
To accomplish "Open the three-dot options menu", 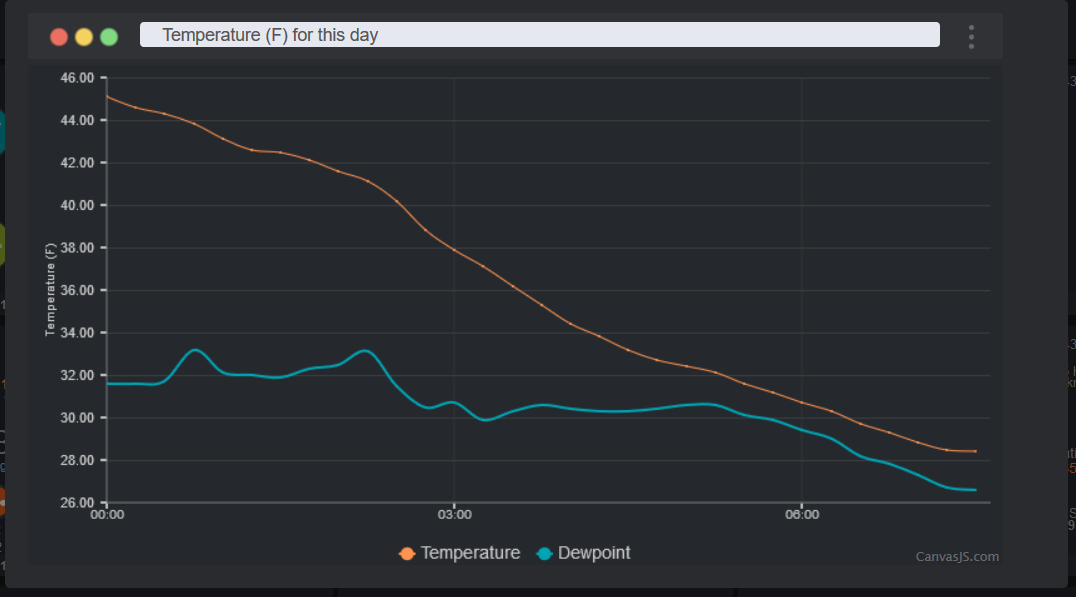I will 971,37.
